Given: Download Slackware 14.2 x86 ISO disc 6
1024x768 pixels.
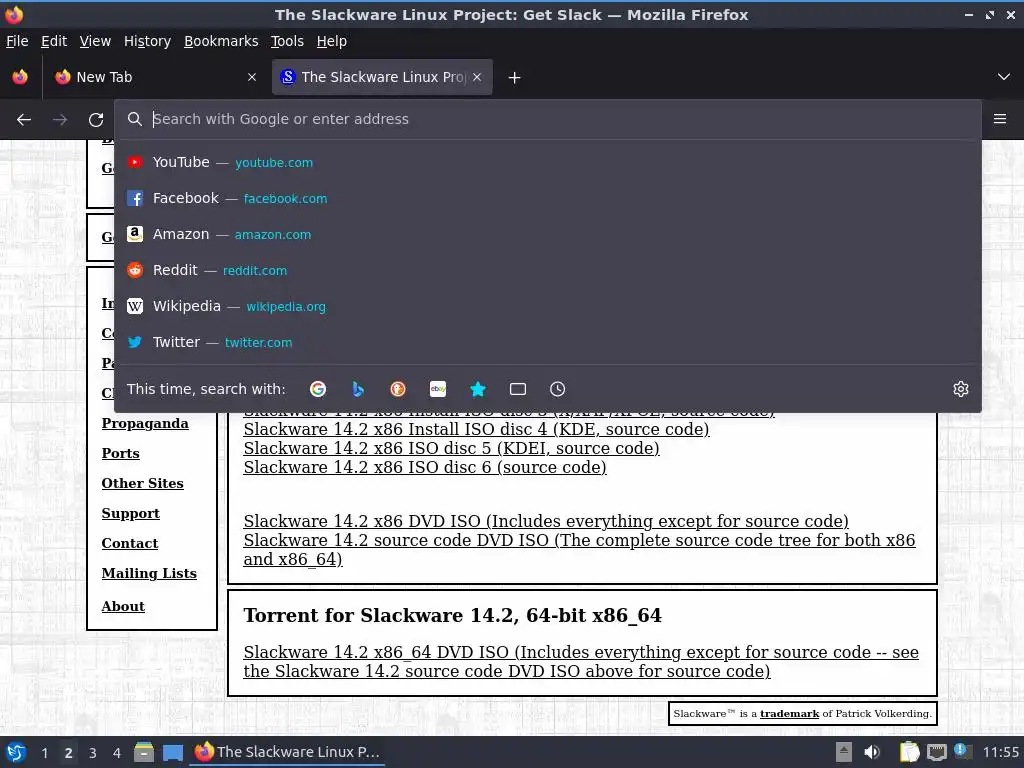Looking at the screenshot, I should [x=425, y=468].
